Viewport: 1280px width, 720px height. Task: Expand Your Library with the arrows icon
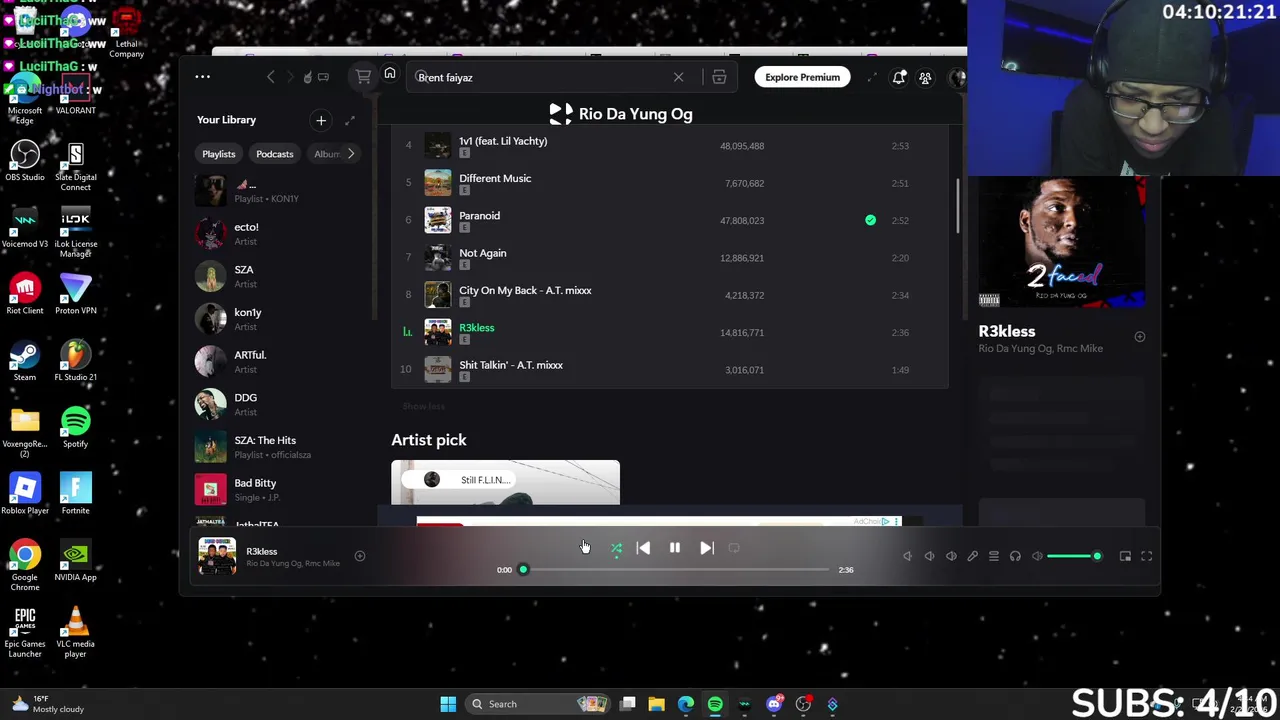pos(350,120)
